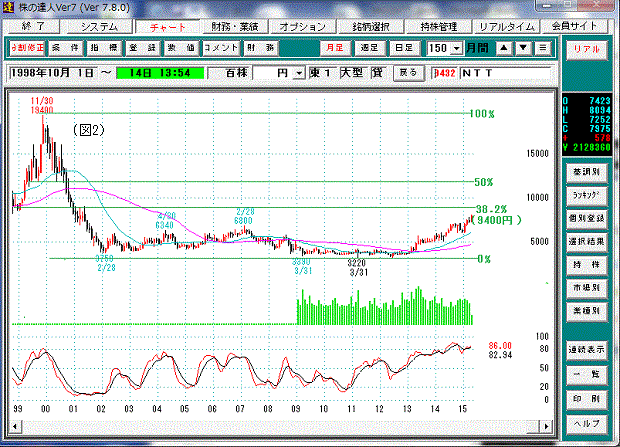Screen dimensions: 620x447
Task: Click the 登録 register button
Action: click(x=142, y=48)
